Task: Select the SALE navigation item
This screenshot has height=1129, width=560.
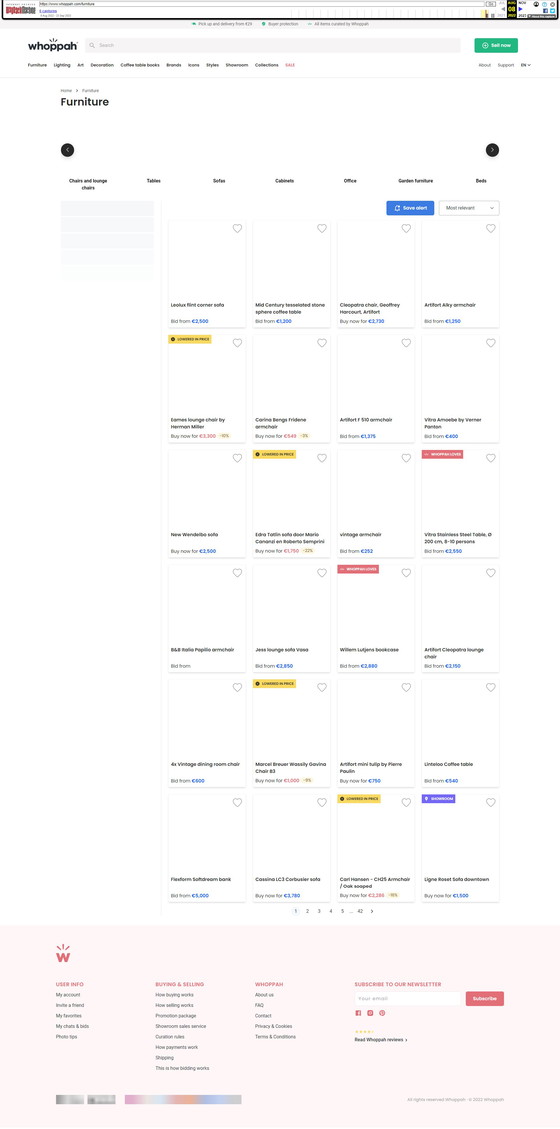Action: pos(290,65)
